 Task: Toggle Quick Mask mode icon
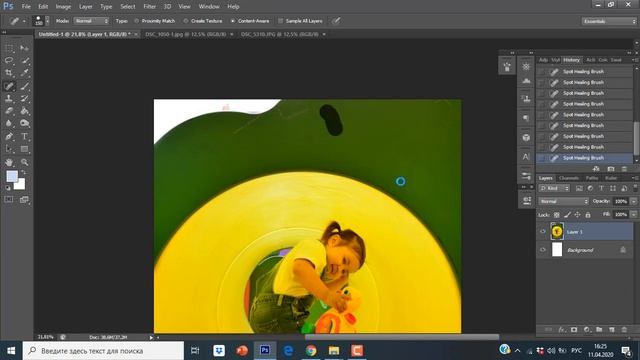9,200
